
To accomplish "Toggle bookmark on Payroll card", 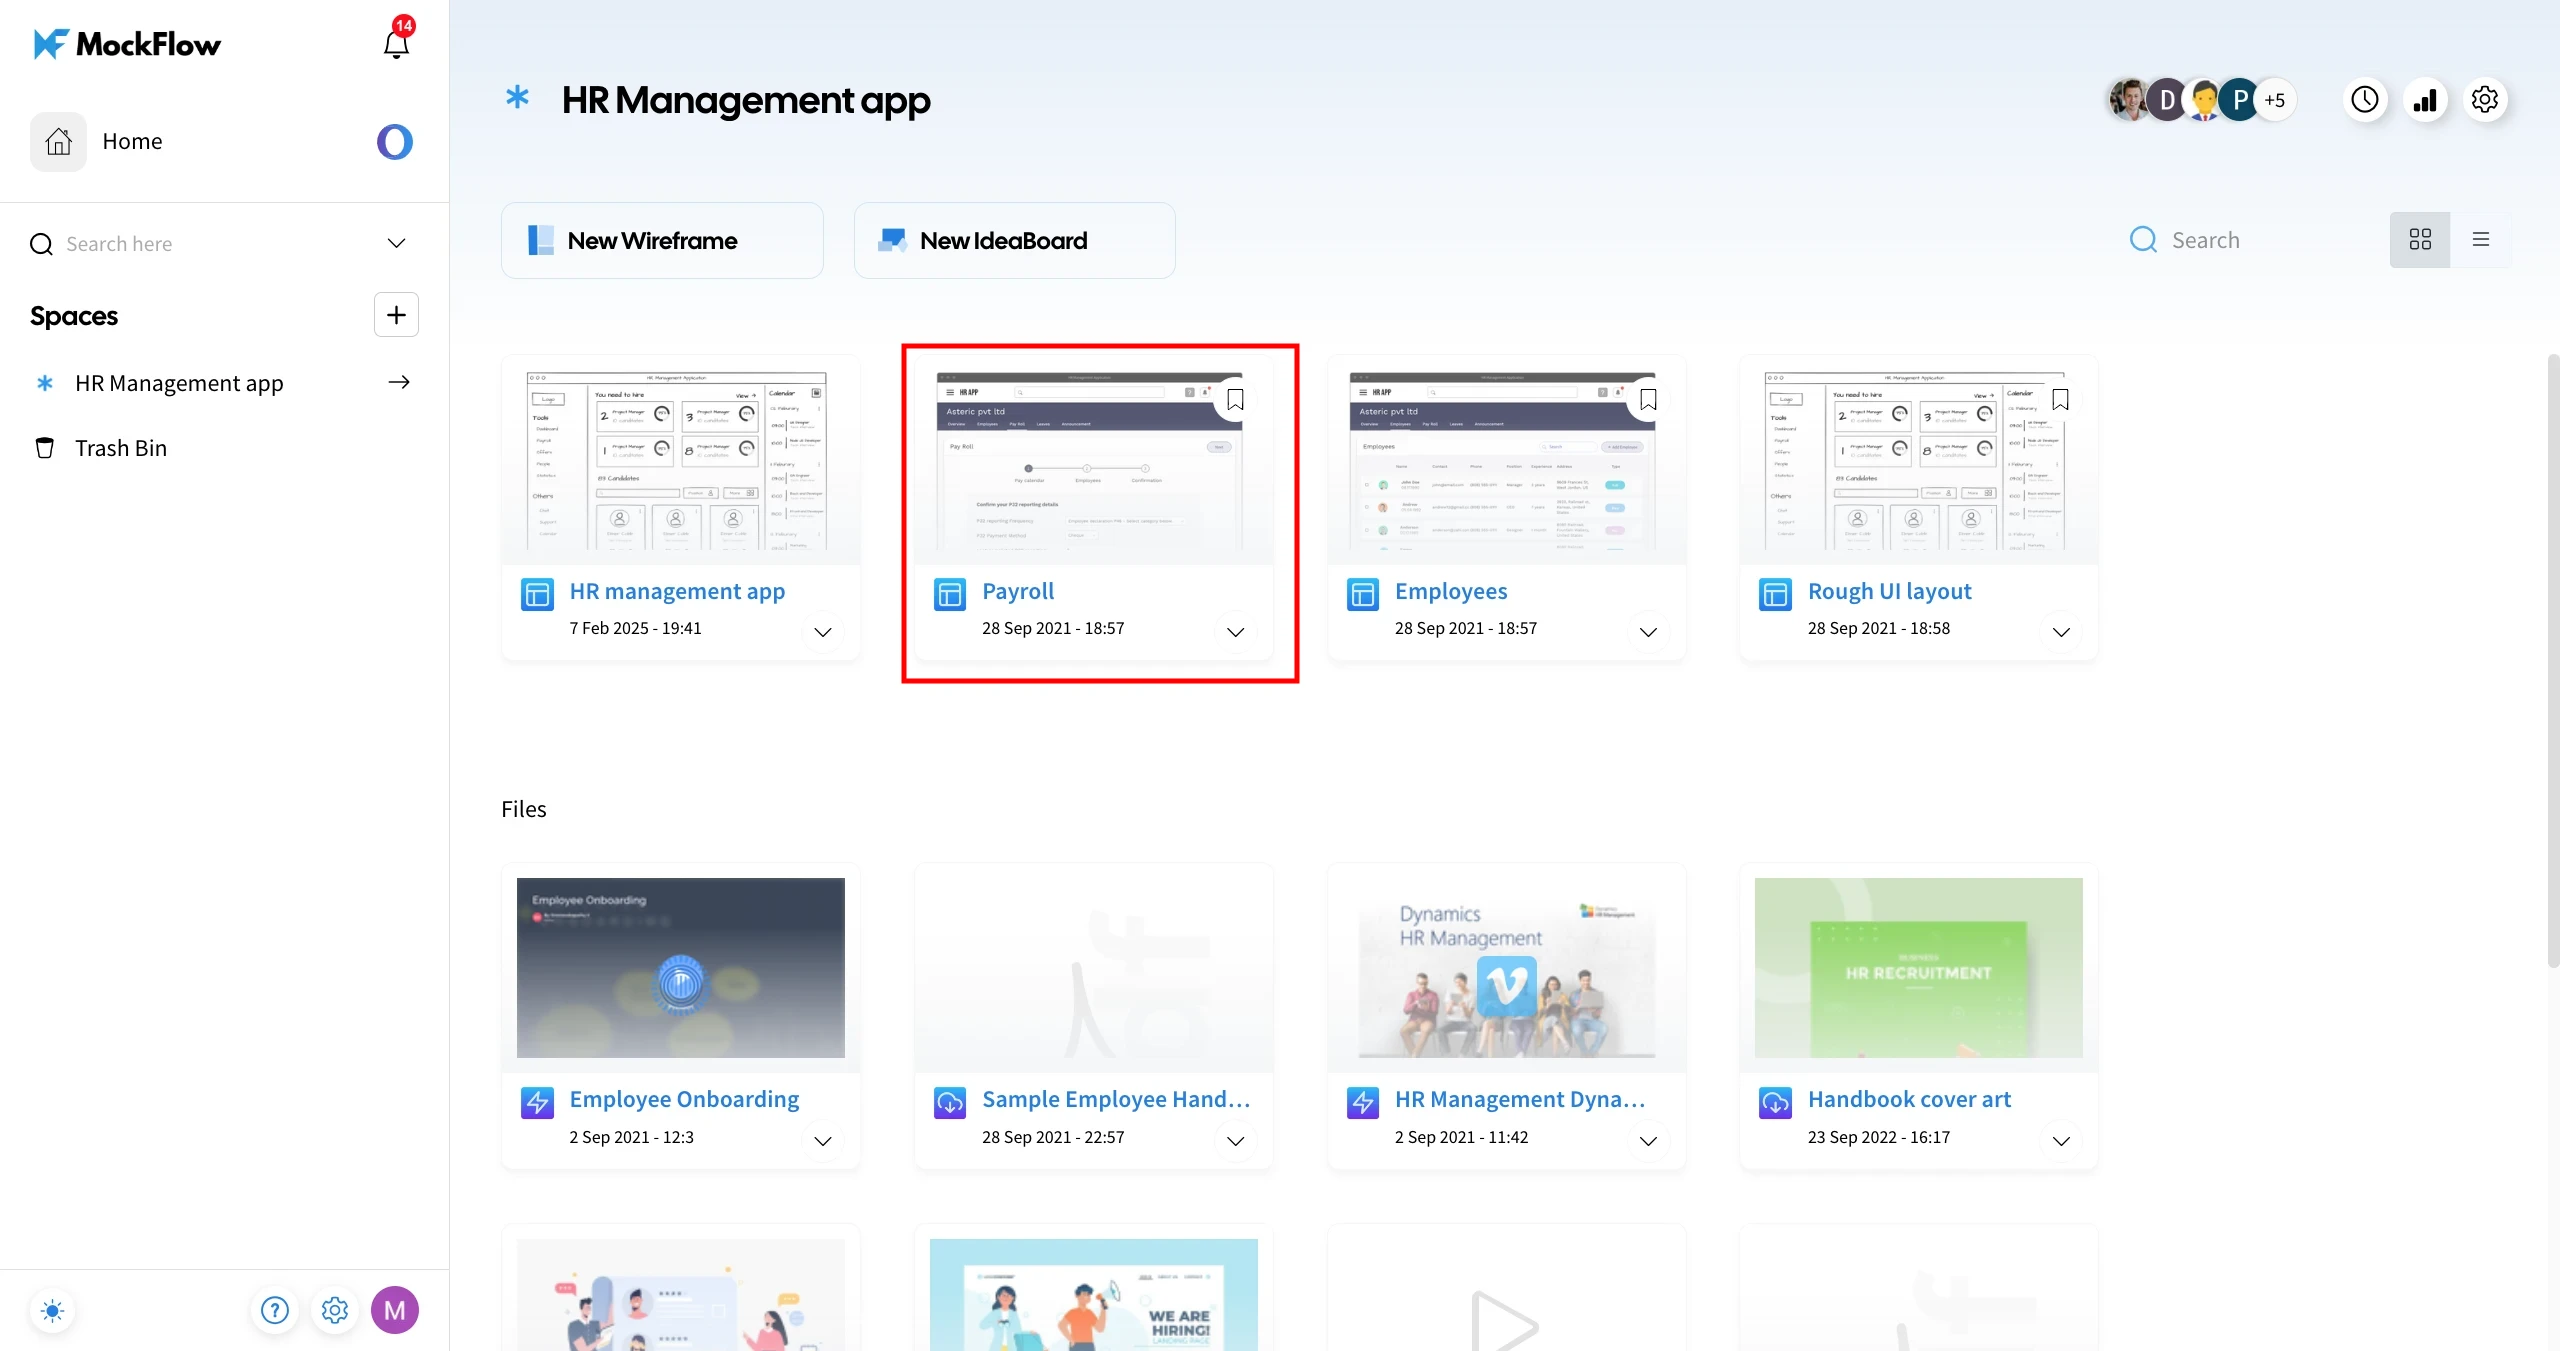I will [x=1235, y=400].
